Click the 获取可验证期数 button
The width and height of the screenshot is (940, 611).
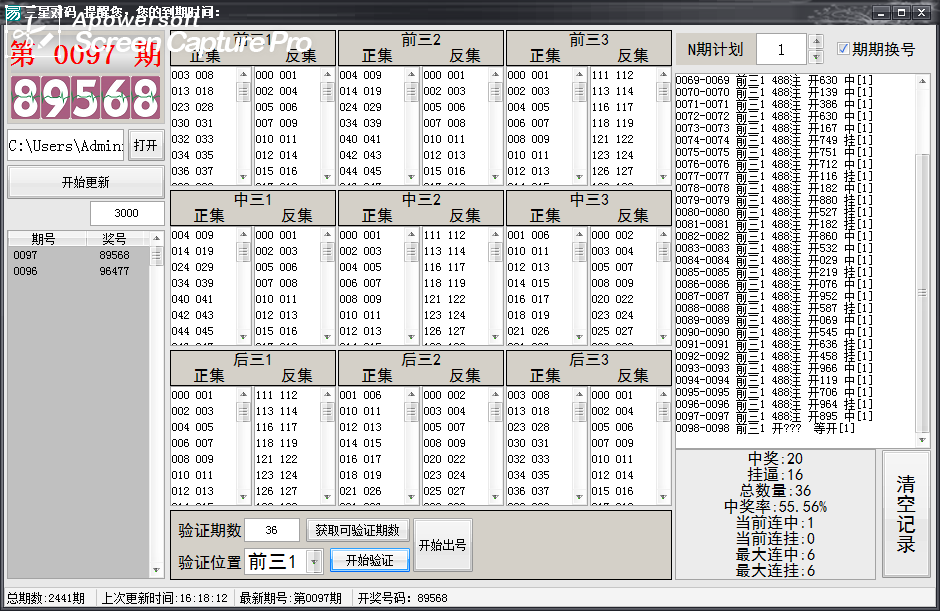point(357,530)
